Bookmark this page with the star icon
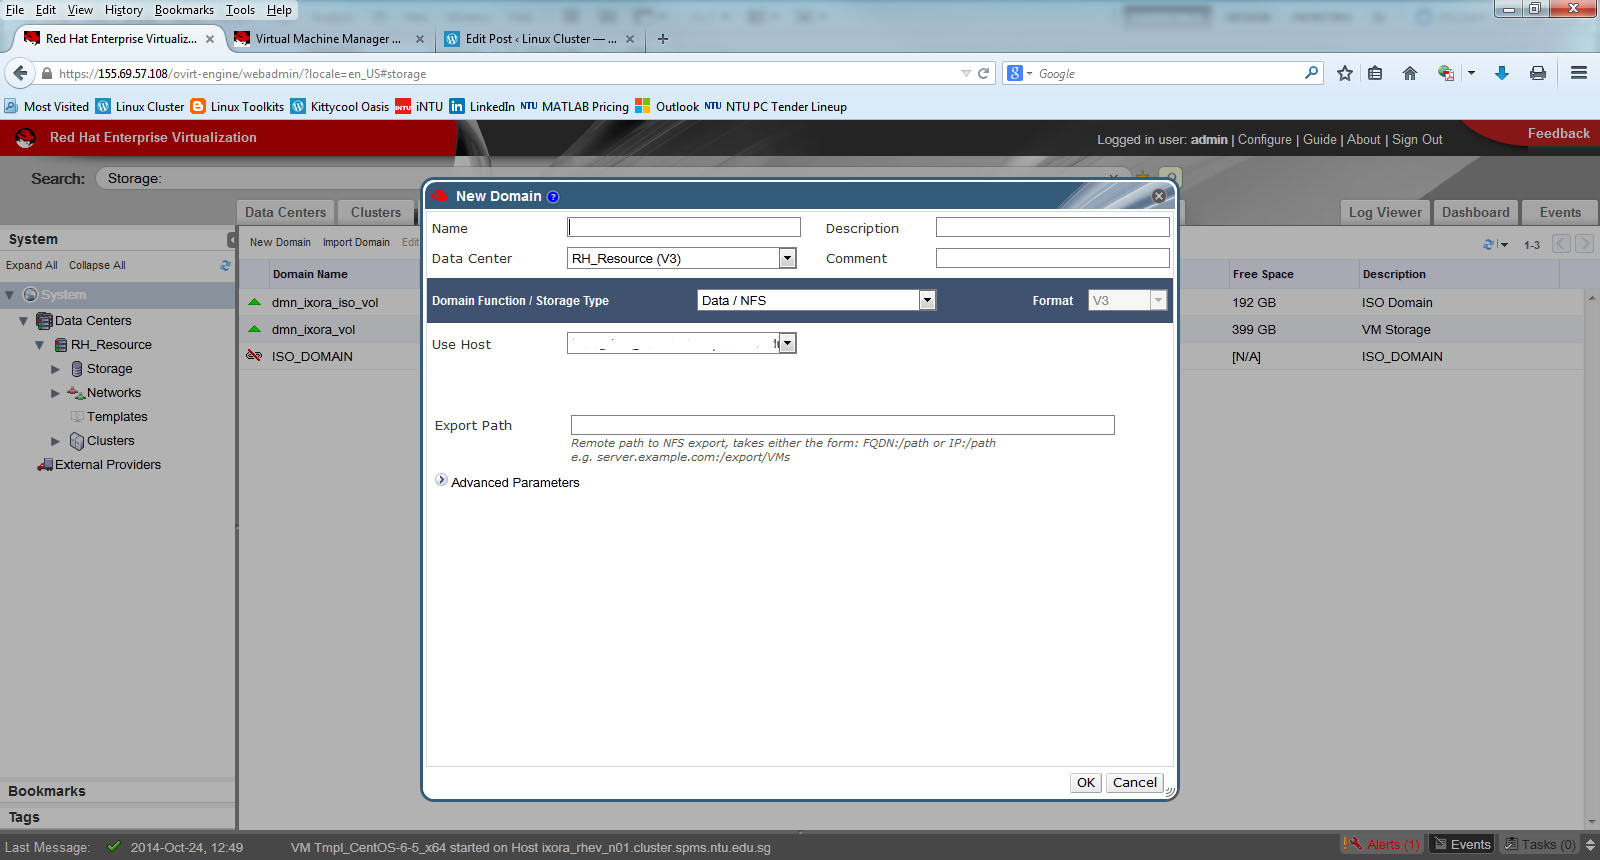The image size is (1600, 860). 1345,73
